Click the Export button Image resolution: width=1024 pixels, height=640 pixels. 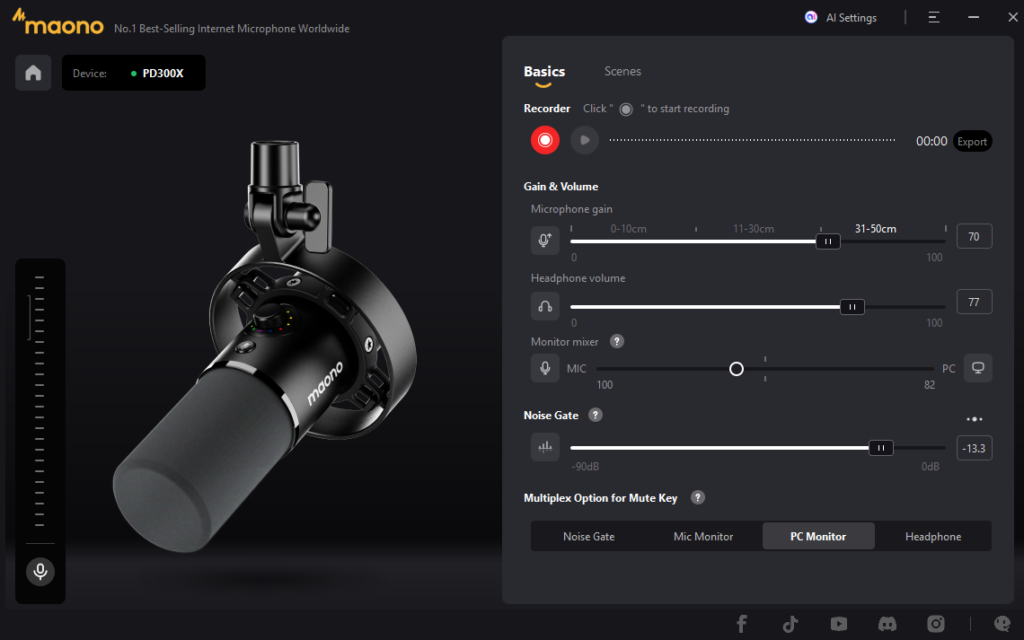(972, 141)
